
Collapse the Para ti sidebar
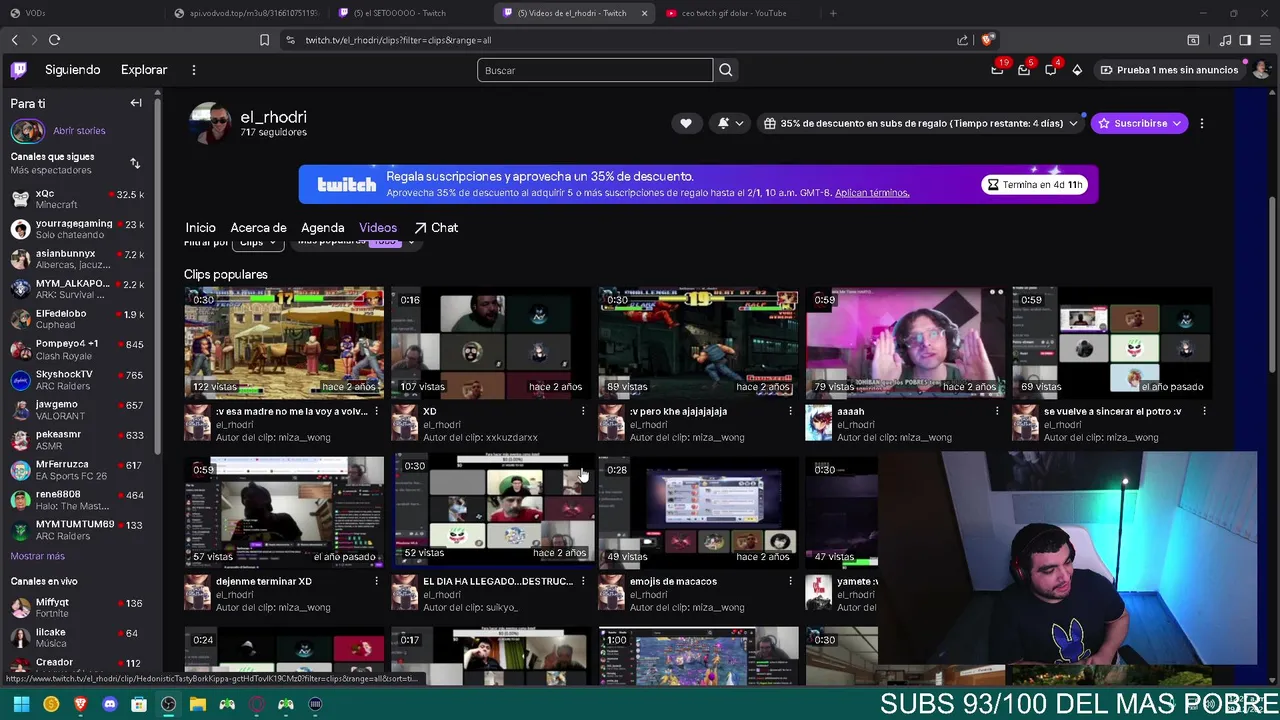[x=136, y=103]
